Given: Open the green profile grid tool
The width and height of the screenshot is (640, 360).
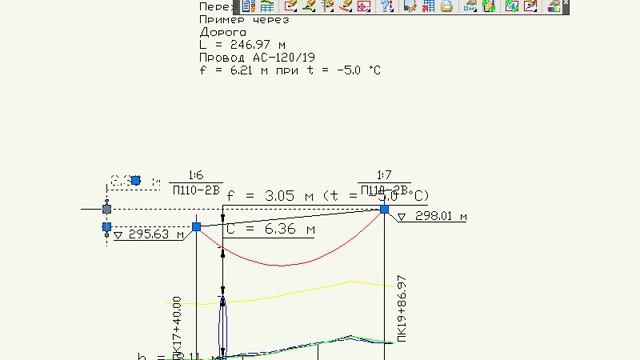Looking at the screenshot, I should pyautogui.click(x=267, y=6).
